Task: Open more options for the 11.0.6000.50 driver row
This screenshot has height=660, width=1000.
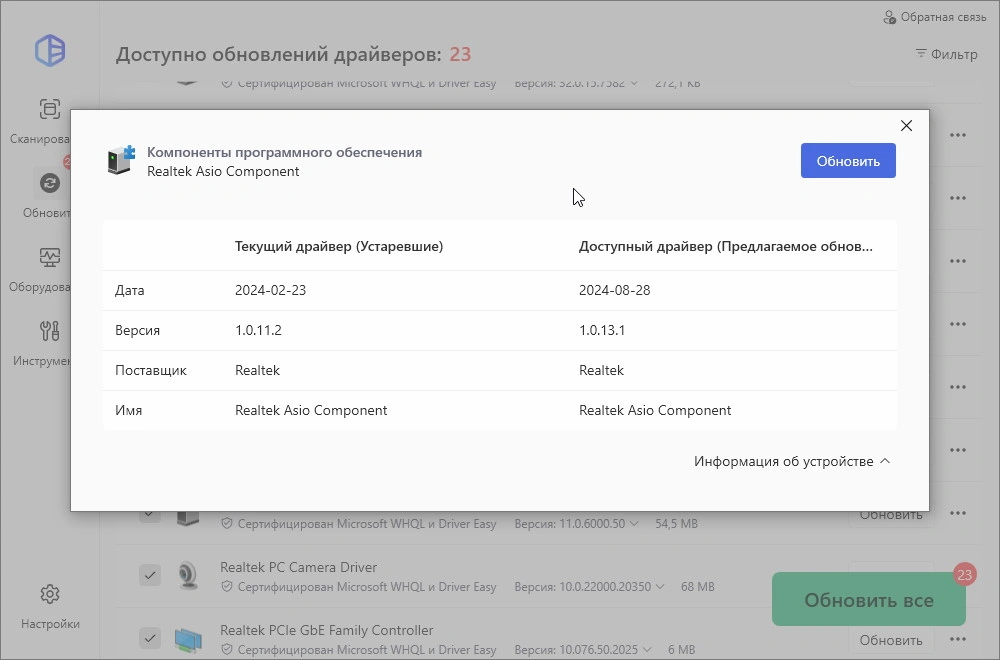Action: point(958,513)
